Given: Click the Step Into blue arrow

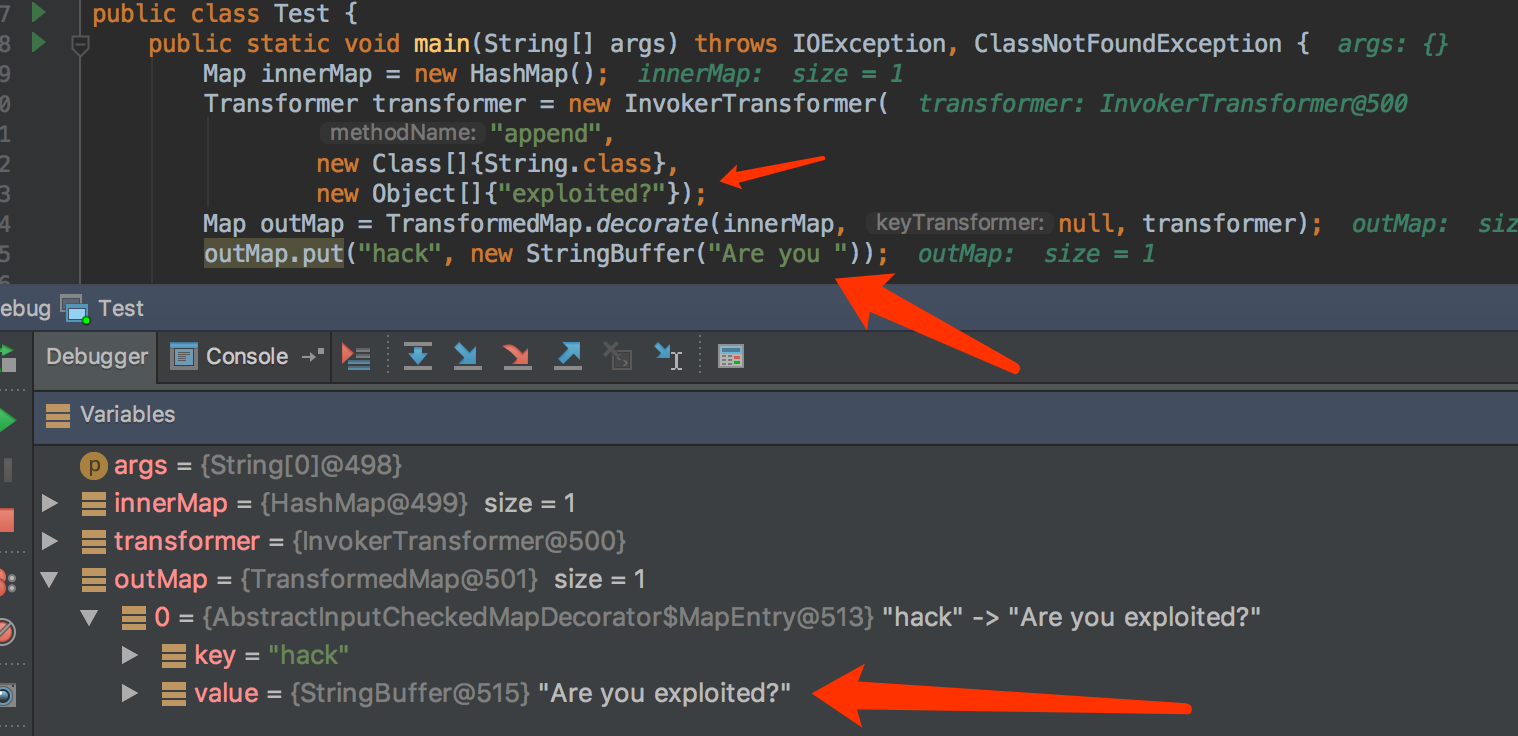Looking at the screenshot, I should click(x=467, y=356).
